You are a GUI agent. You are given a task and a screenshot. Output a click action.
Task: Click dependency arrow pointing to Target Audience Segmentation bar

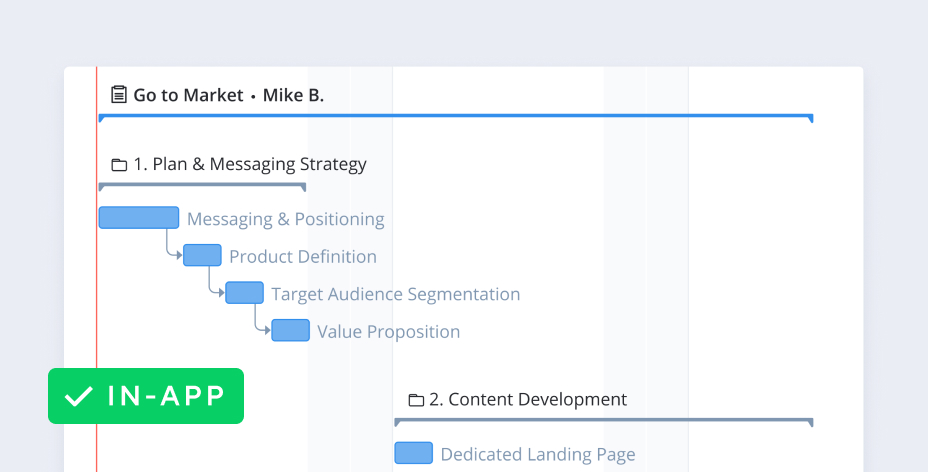(219, 293)
